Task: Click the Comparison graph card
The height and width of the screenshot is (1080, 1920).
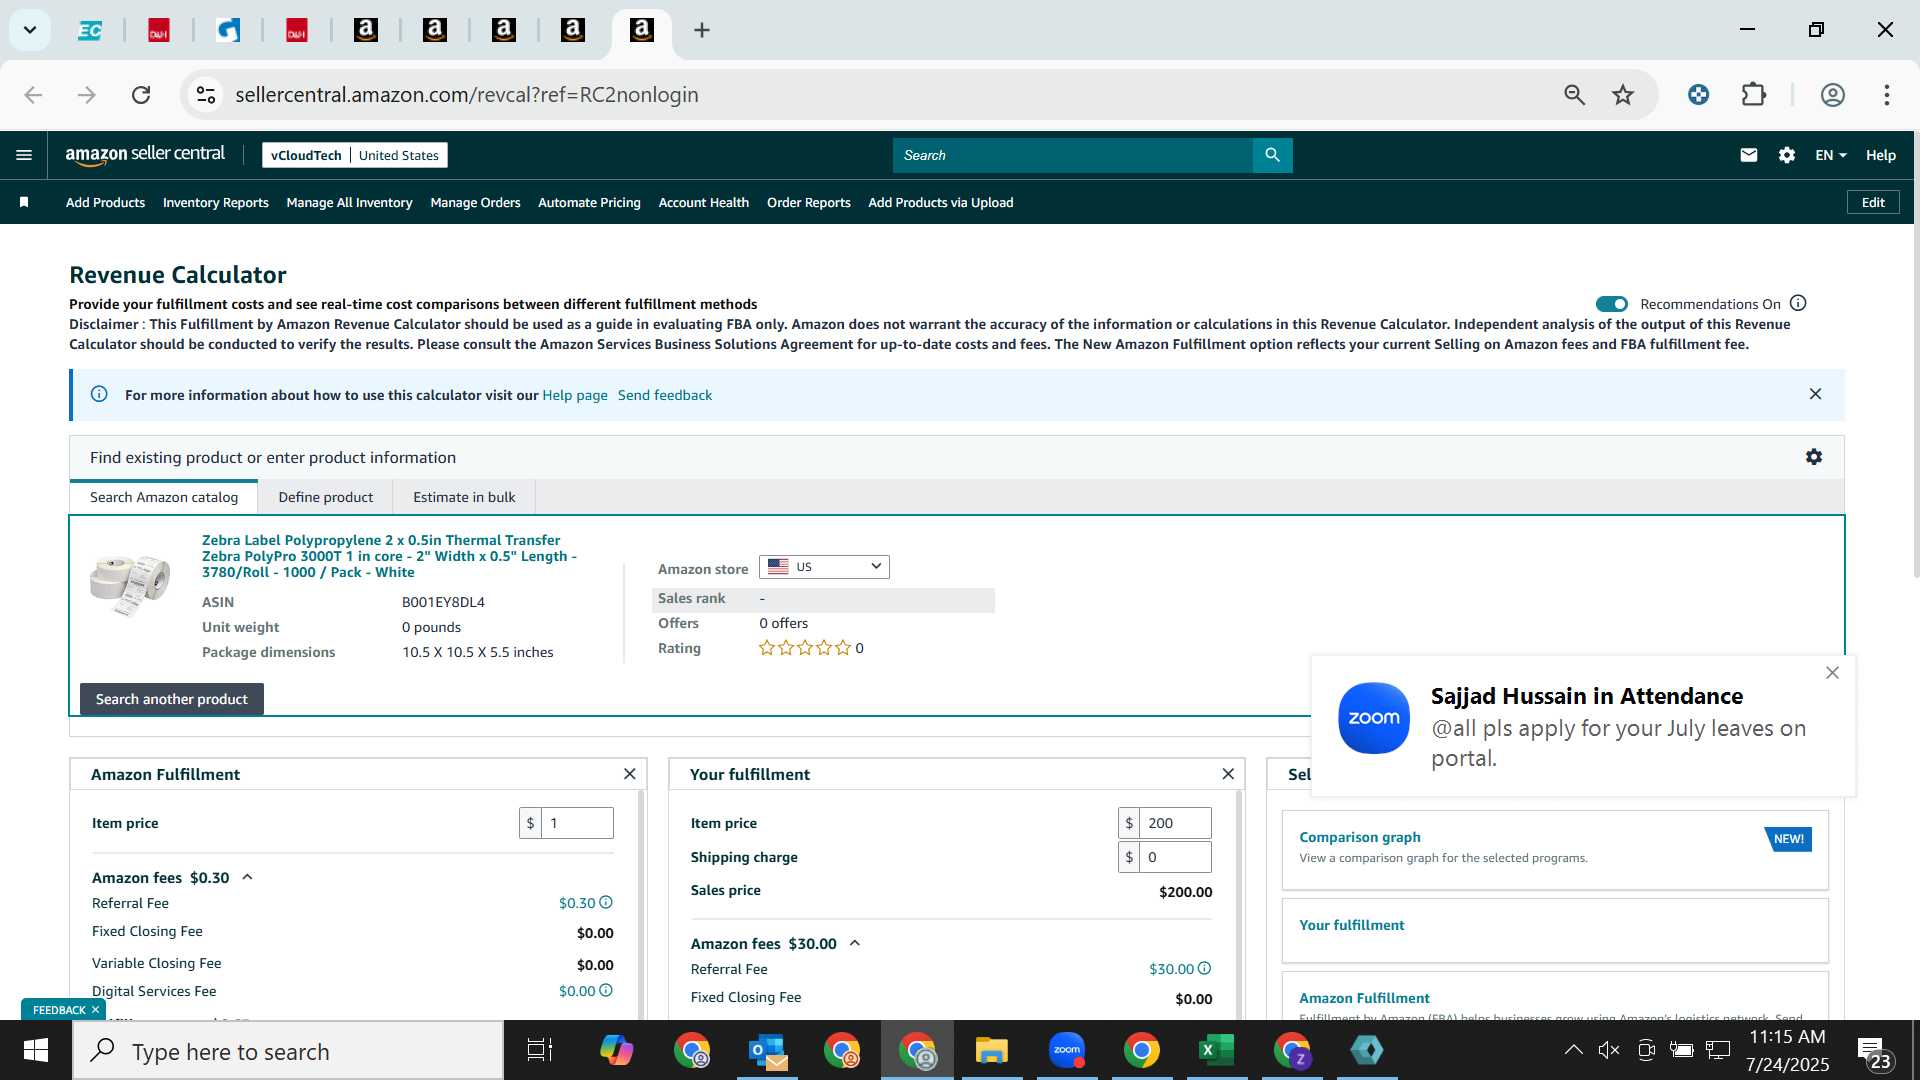Action: coord(1554,849)
